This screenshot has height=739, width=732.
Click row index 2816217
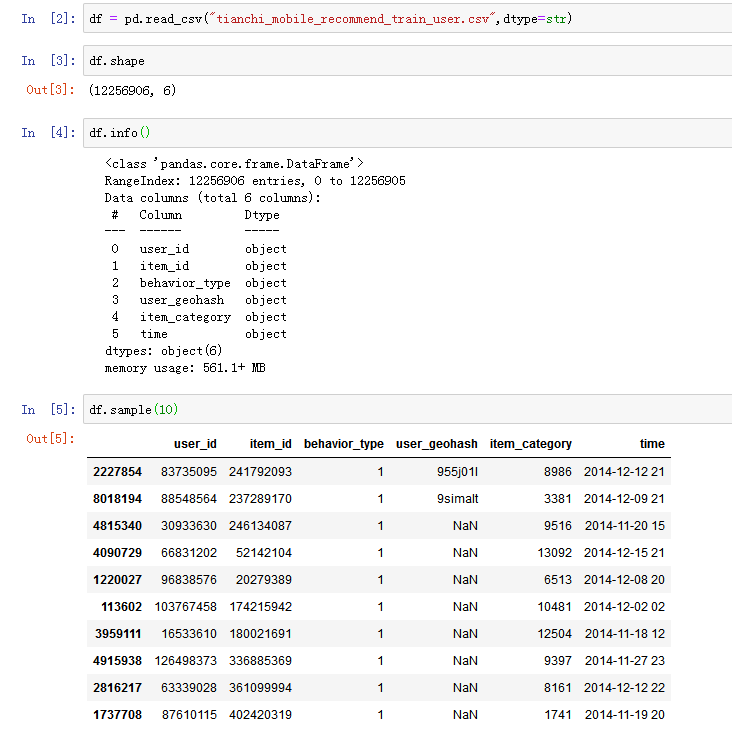pyautogui.click(x=117, y=688)
